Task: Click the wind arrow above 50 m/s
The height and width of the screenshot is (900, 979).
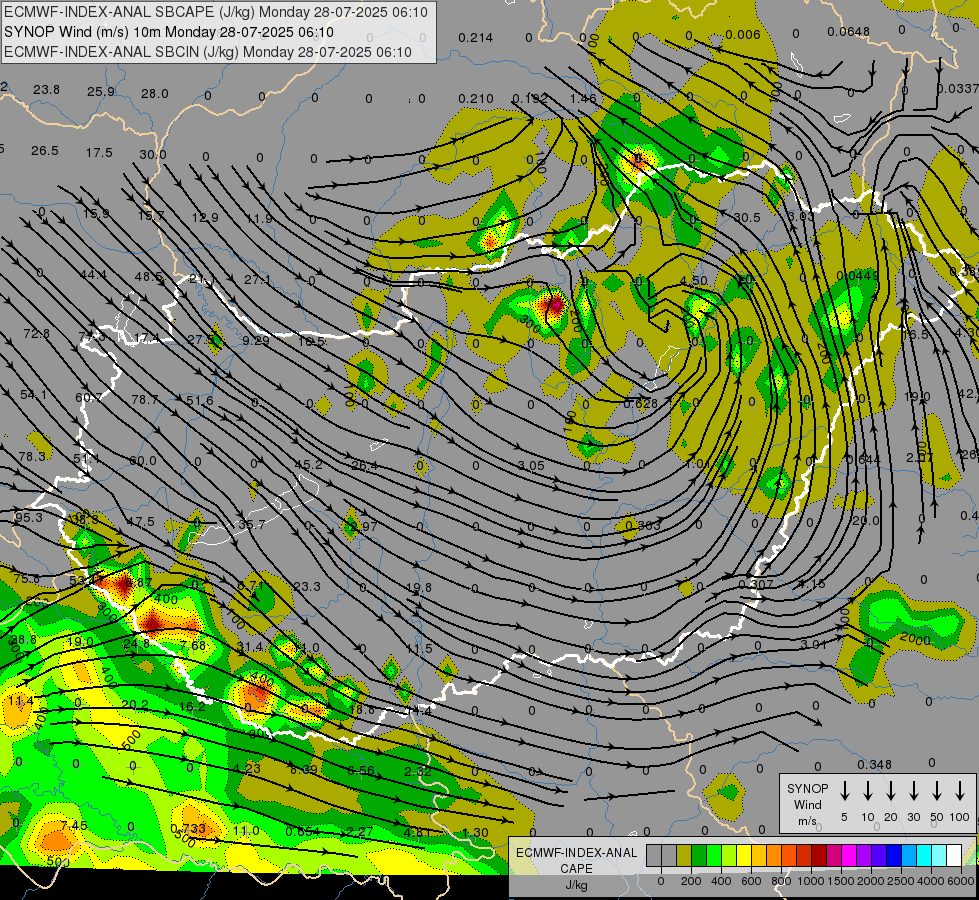Action: click(x=937, y=791)
